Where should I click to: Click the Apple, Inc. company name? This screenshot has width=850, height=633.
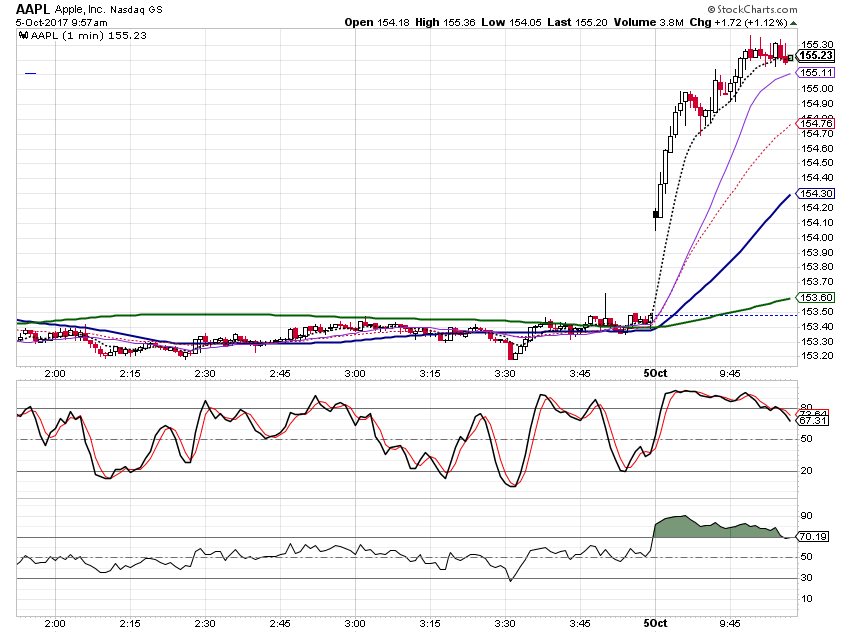tap(80, 9)
